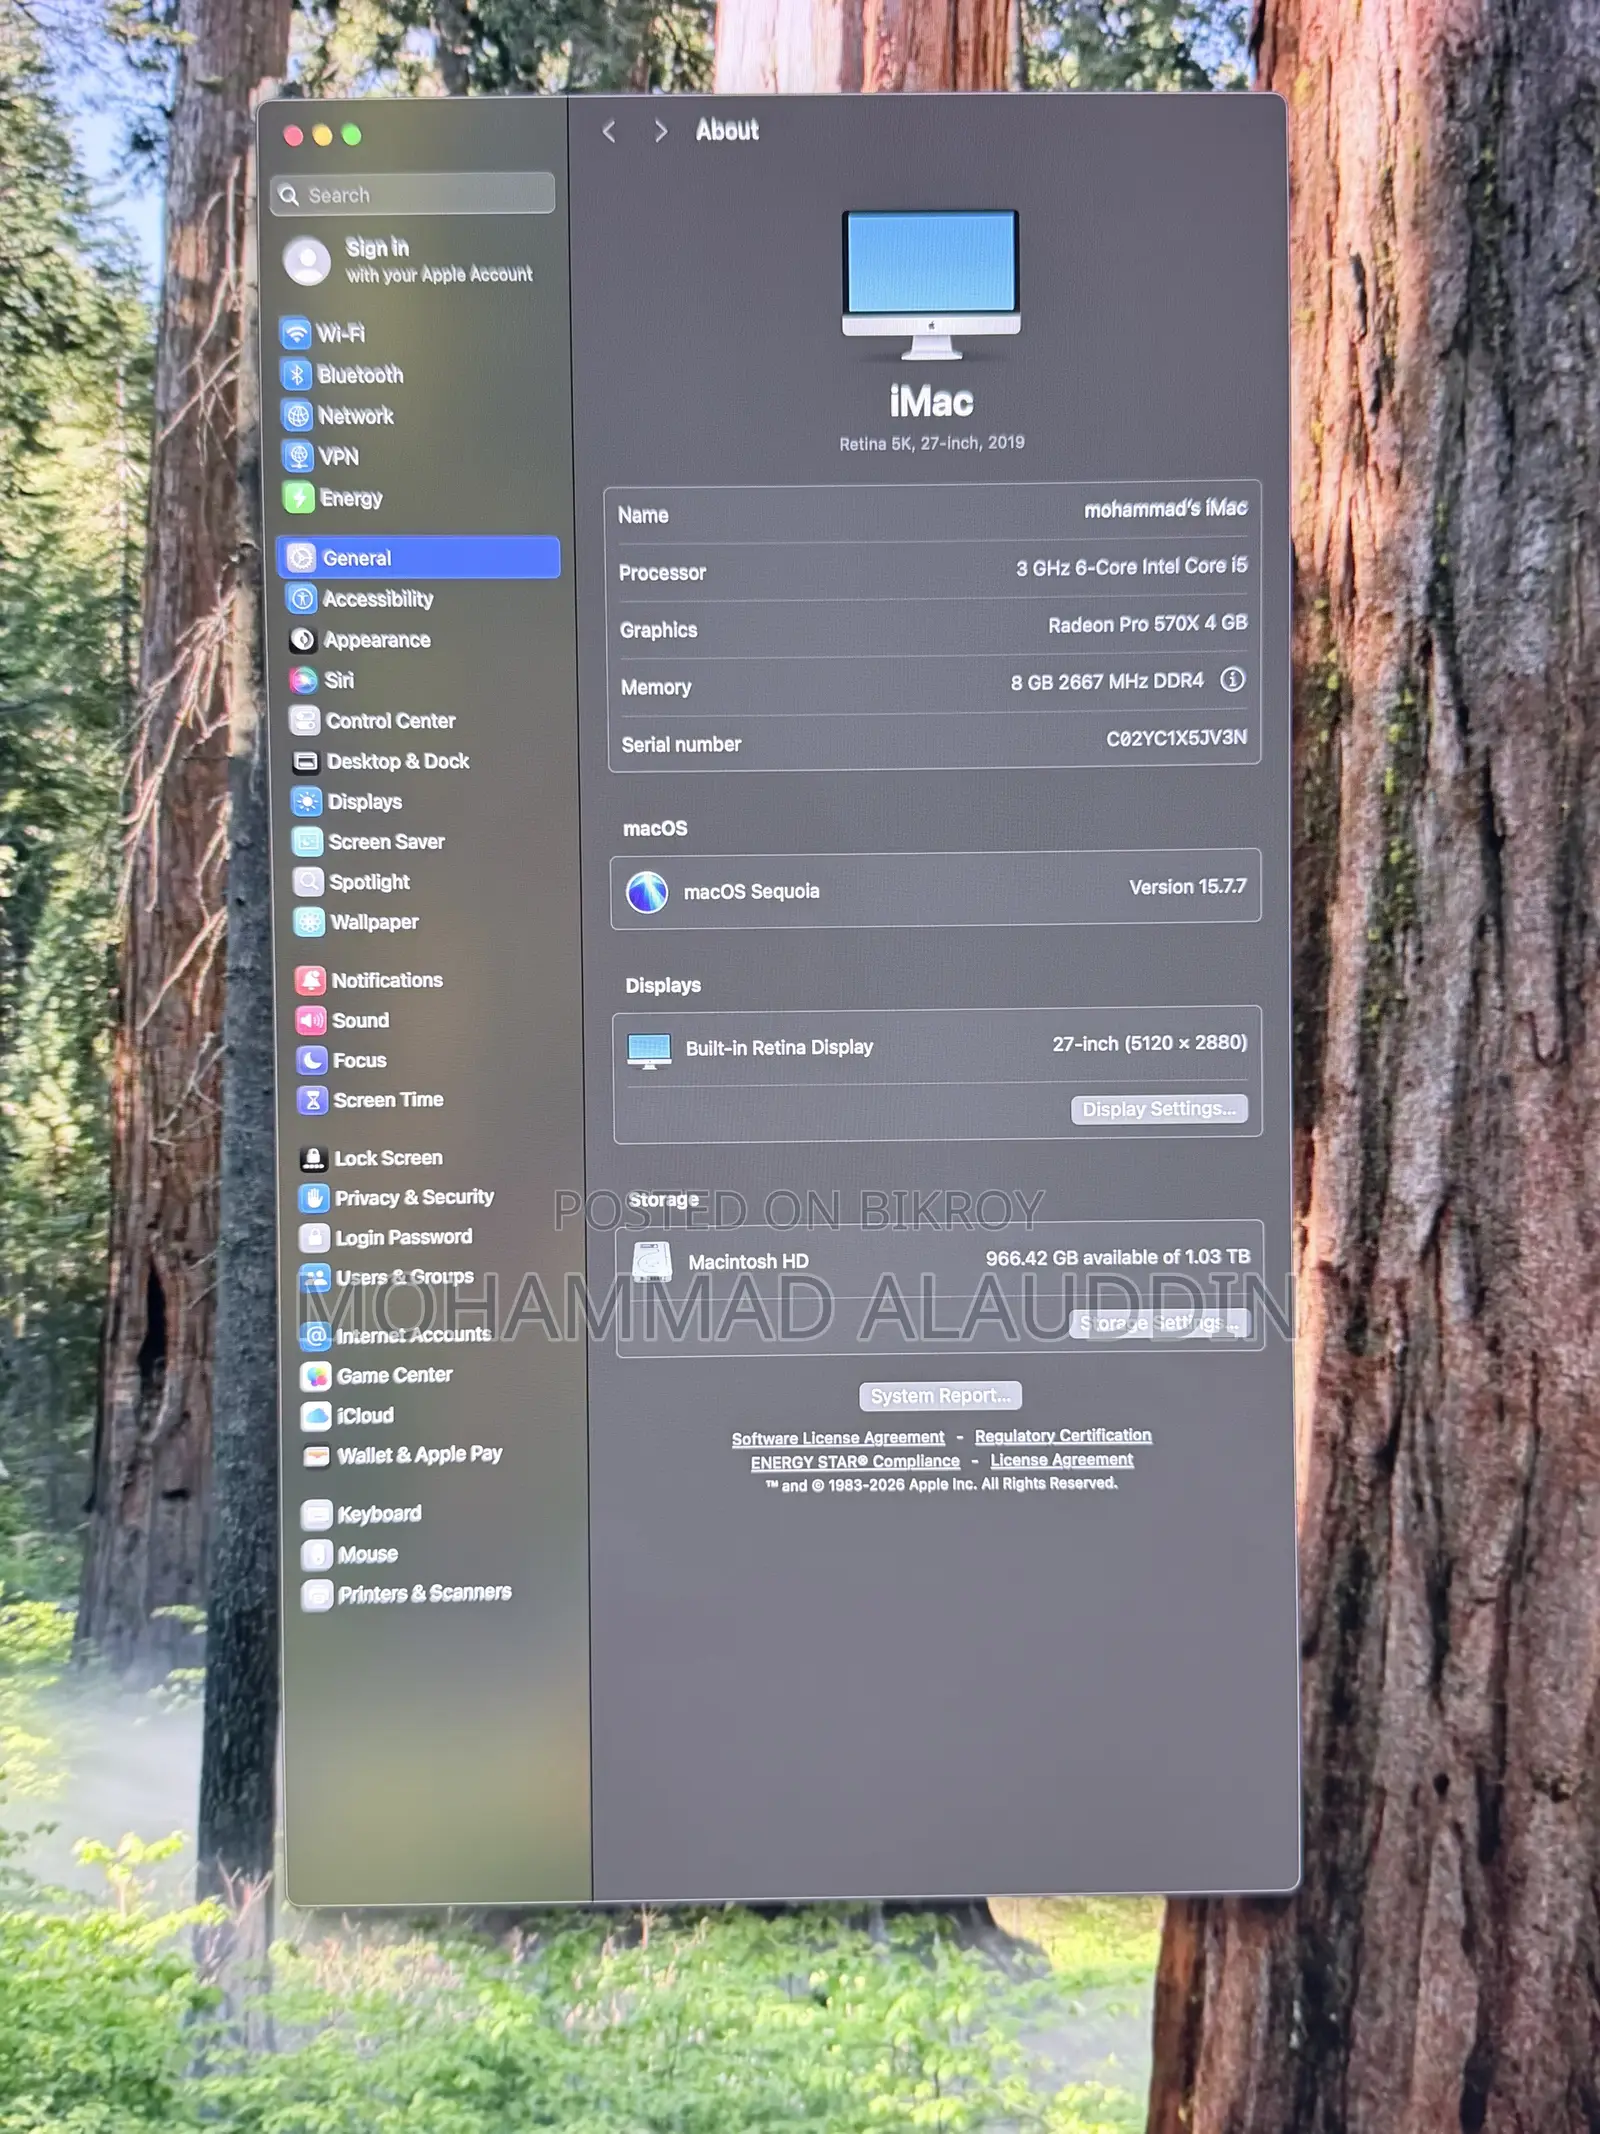1600x2134 pixels.
Task: Click the macOS Sequoia icon
Action: pos(647,892)
